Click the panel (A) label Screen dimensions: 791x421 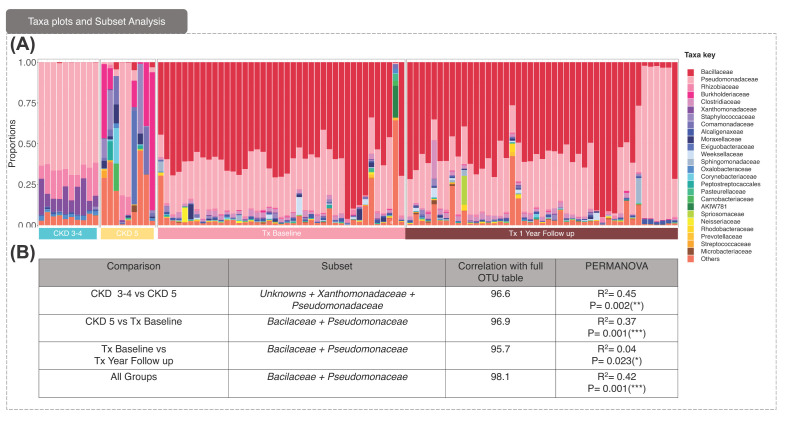[x=23, y=45]
